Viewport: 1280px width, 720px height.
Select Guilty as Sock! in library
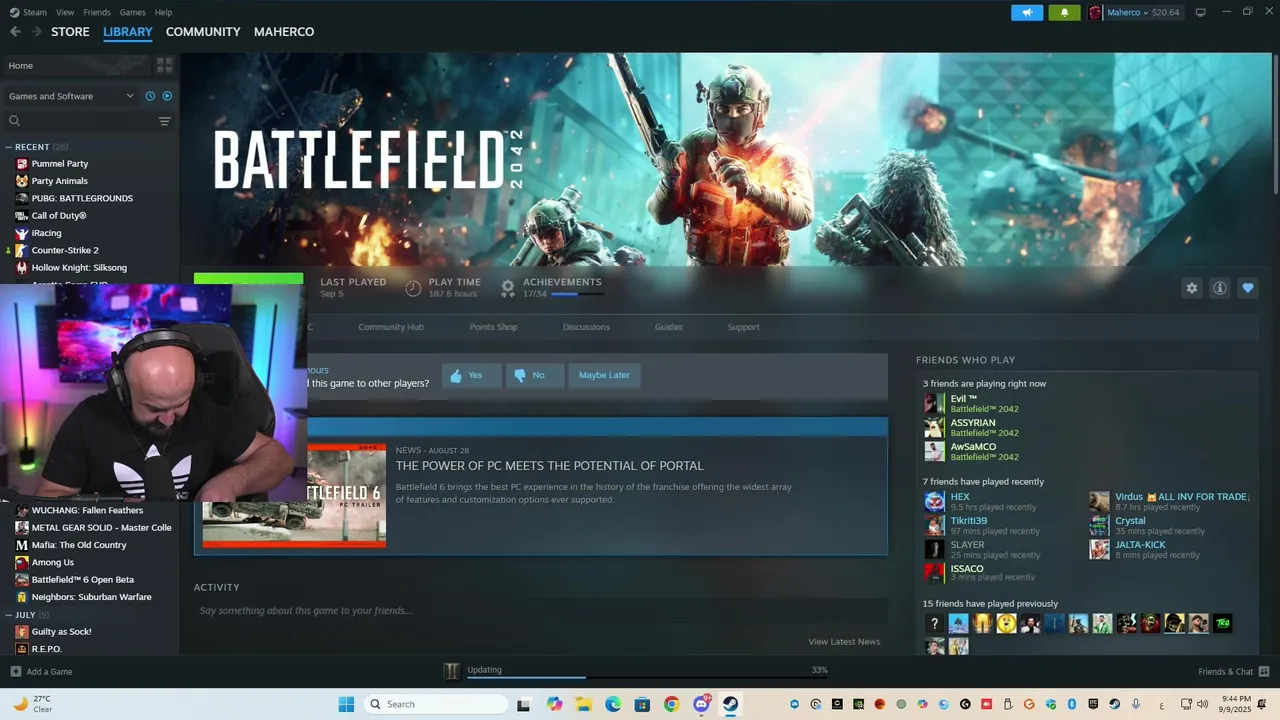(x=61, y=632)
